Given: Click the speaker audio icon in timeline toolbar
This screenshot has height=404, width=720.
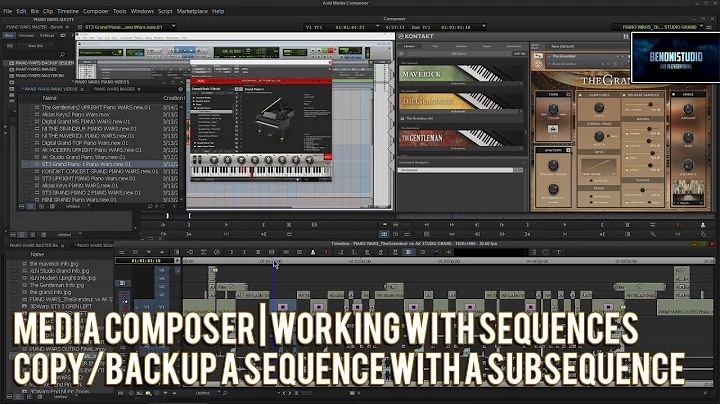Looking at the screenshot, I should click(x=449, y=252).
